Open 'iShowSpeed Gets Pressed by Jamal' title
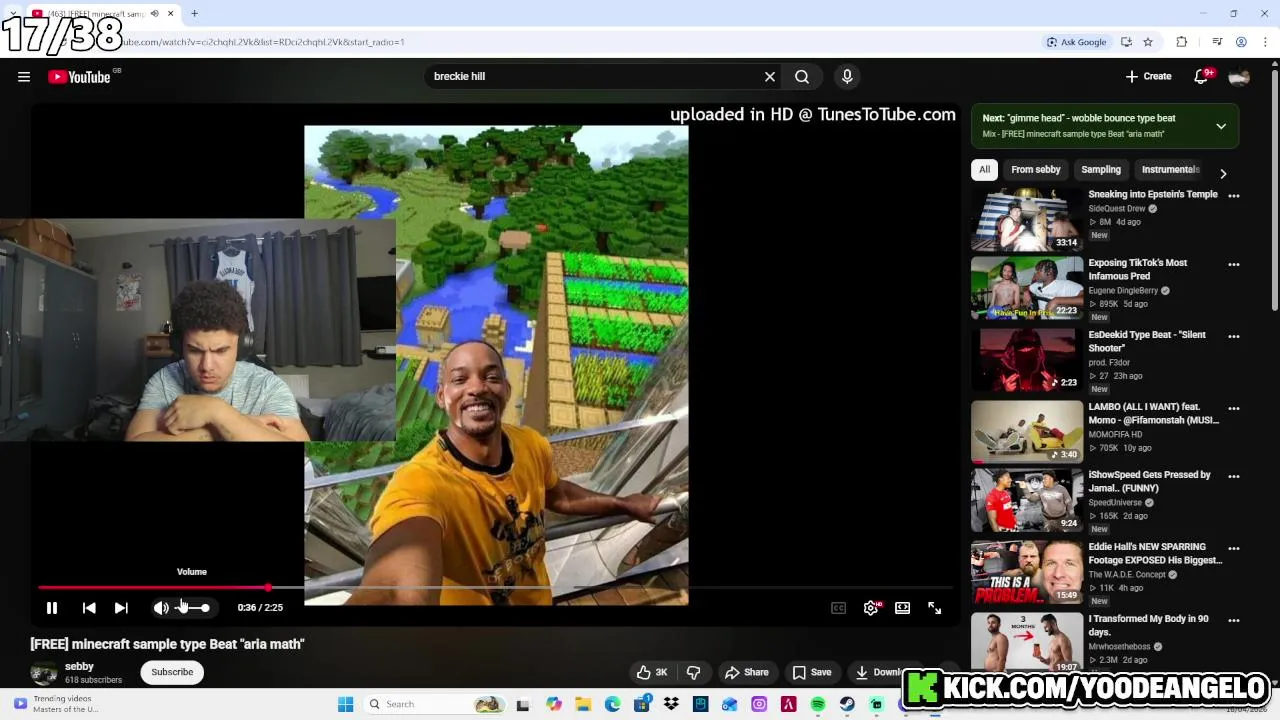Screen dimensions: 1280x720 1149,481
